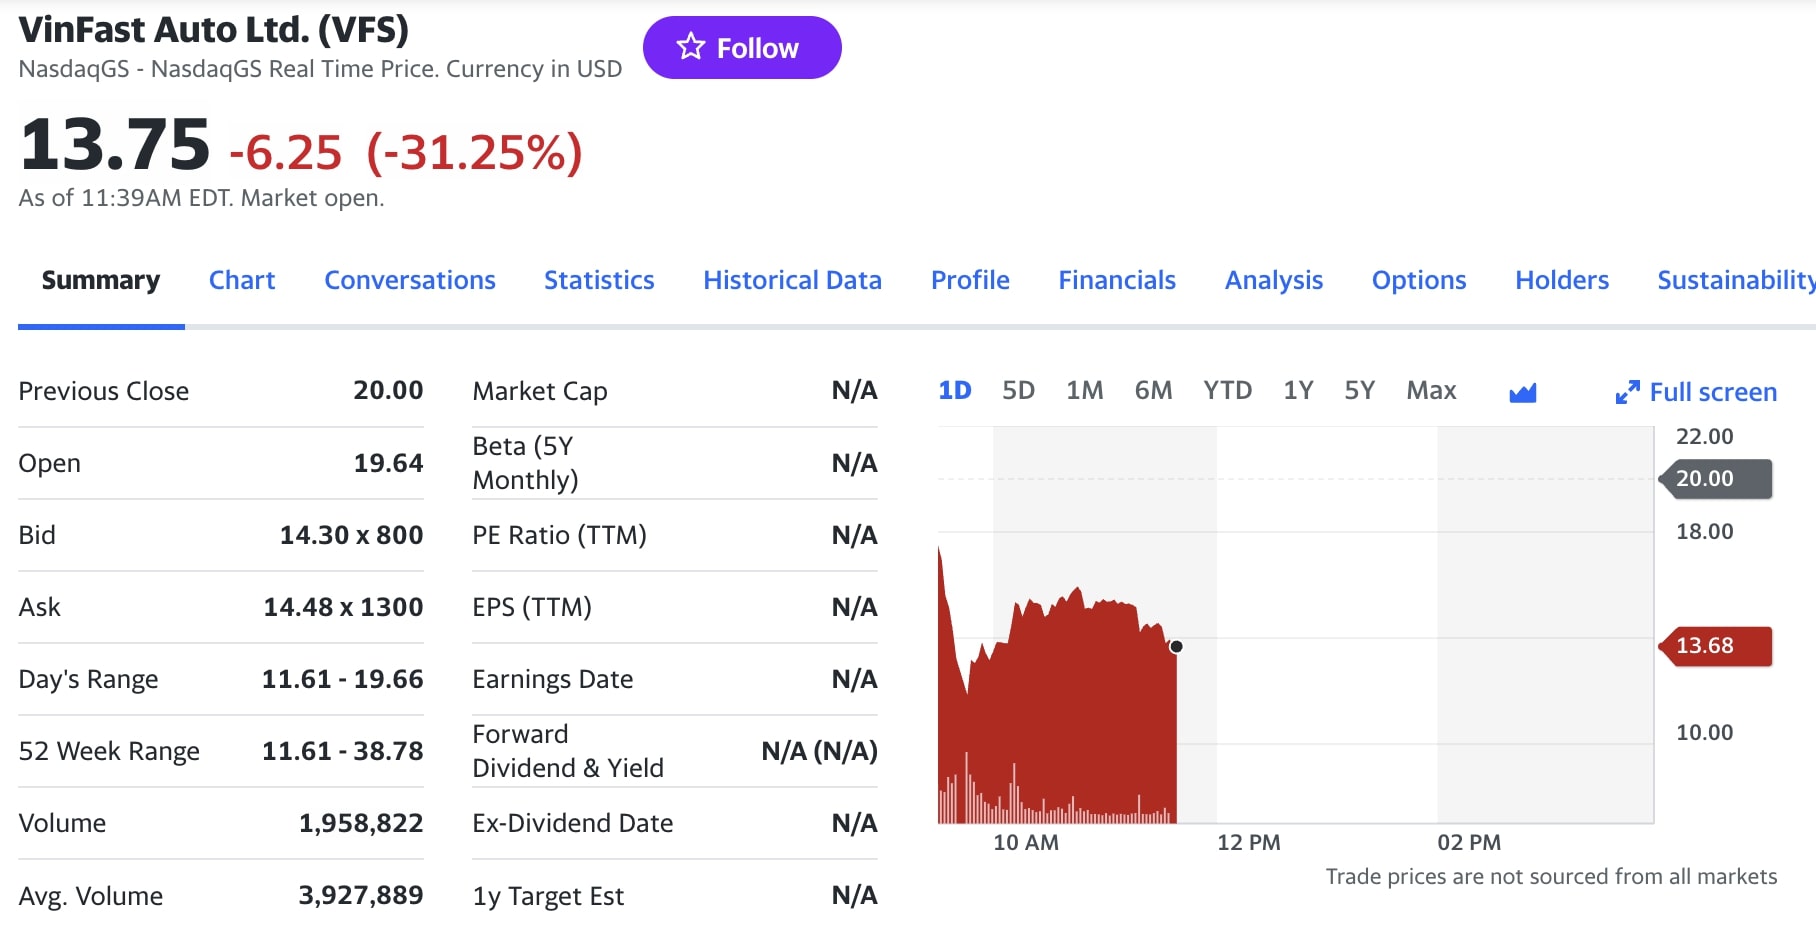Viewport: 1816px width, 950px height.
Task: Click the Beta (5Y Monthly) label
Action: 525,463
